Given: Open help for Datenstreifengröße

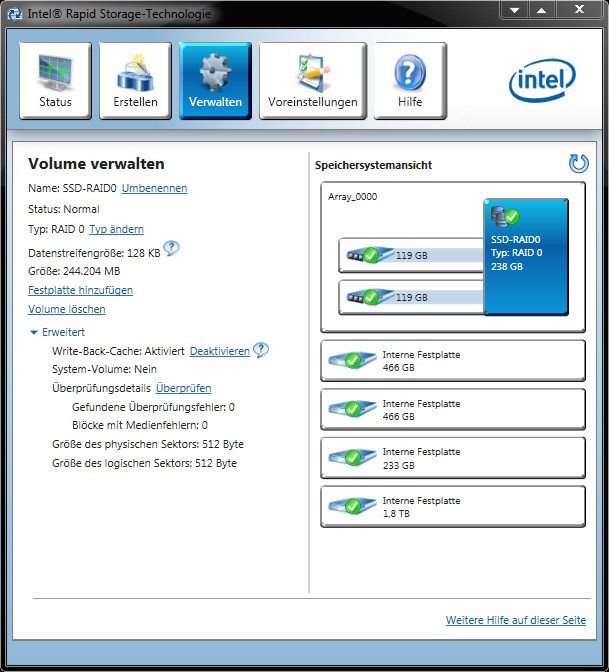Looking at the screenshot, I should [171, 249].
